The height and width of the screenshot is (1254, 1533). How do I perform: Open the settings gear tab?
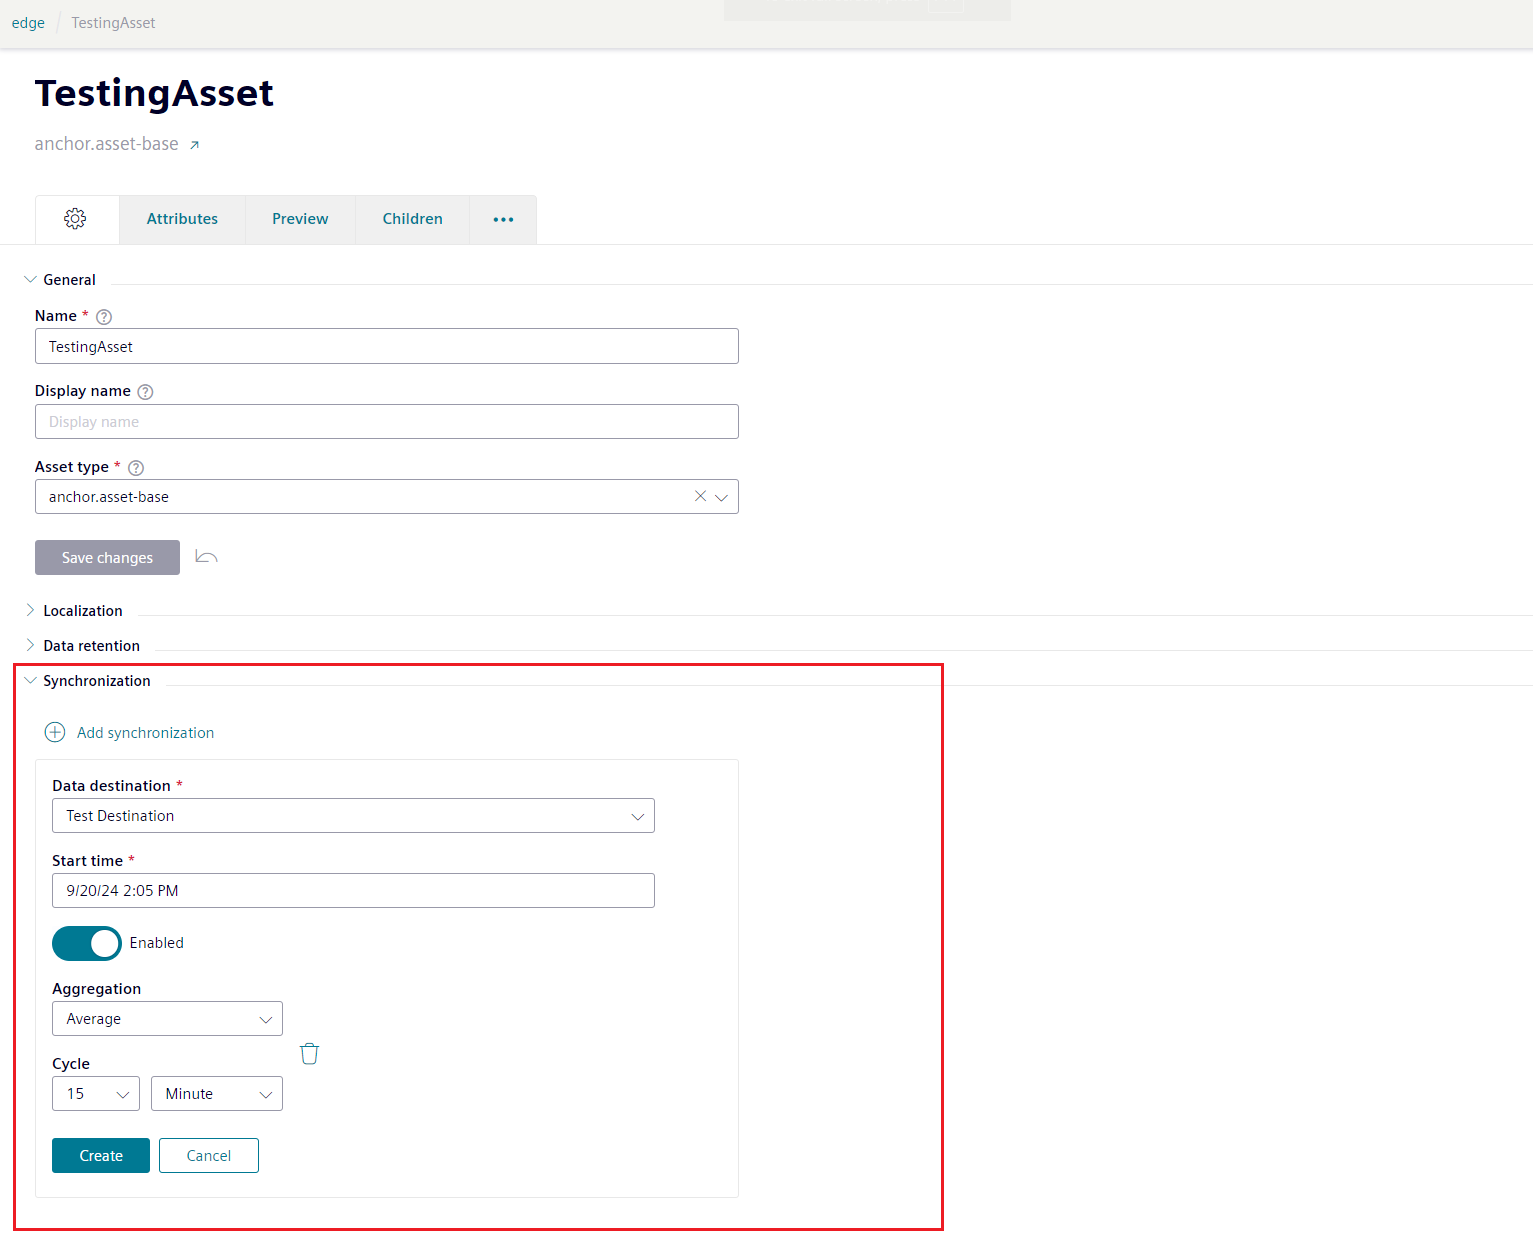[75, 219]
